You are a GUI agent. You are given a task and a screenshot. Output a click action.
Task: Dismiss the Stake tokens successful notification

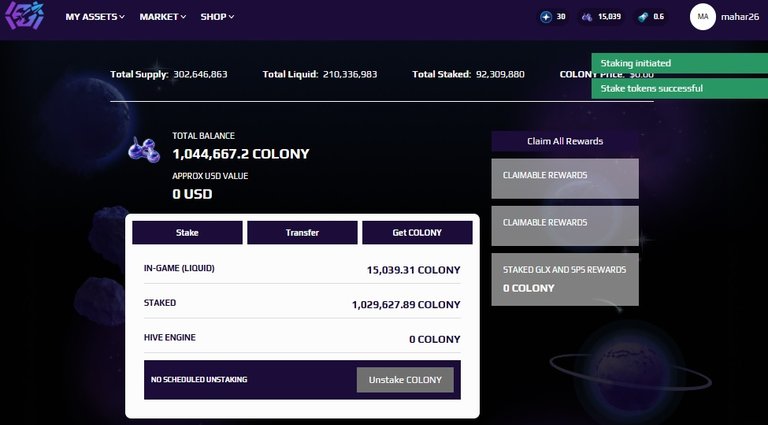(679, 89)
